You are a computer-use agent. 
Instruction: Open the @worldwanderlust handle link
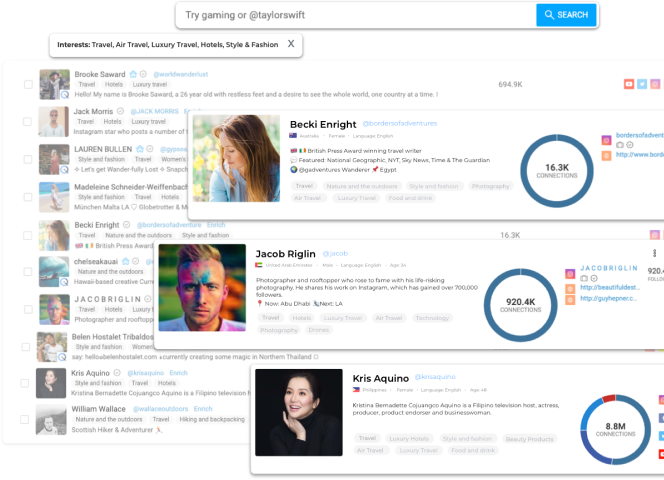181,74
